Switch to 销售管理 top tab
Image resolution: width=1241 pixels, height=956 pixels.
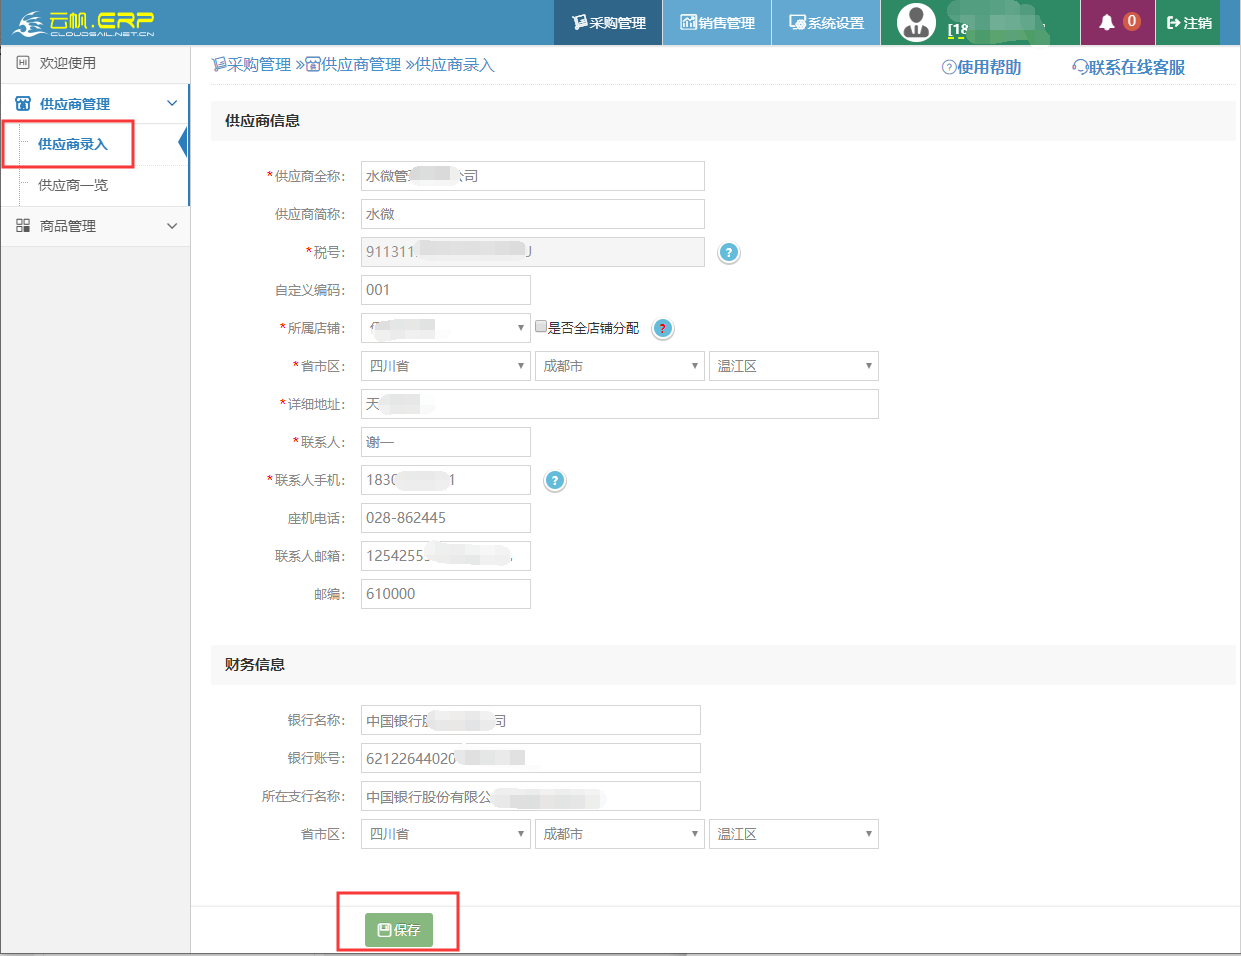pyautogui.click(x=717, y=23)
